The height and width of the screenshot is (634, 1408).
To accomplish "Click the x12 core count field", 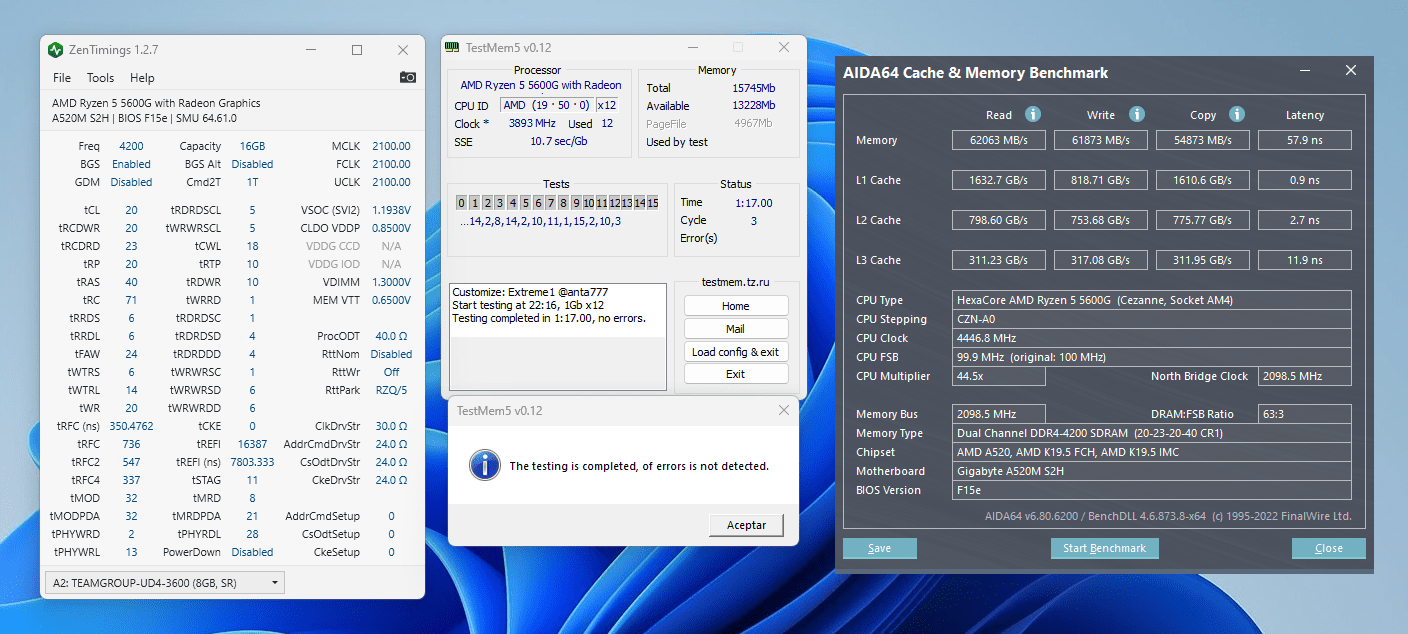I will pyautogui.click(x=607, y=105).
